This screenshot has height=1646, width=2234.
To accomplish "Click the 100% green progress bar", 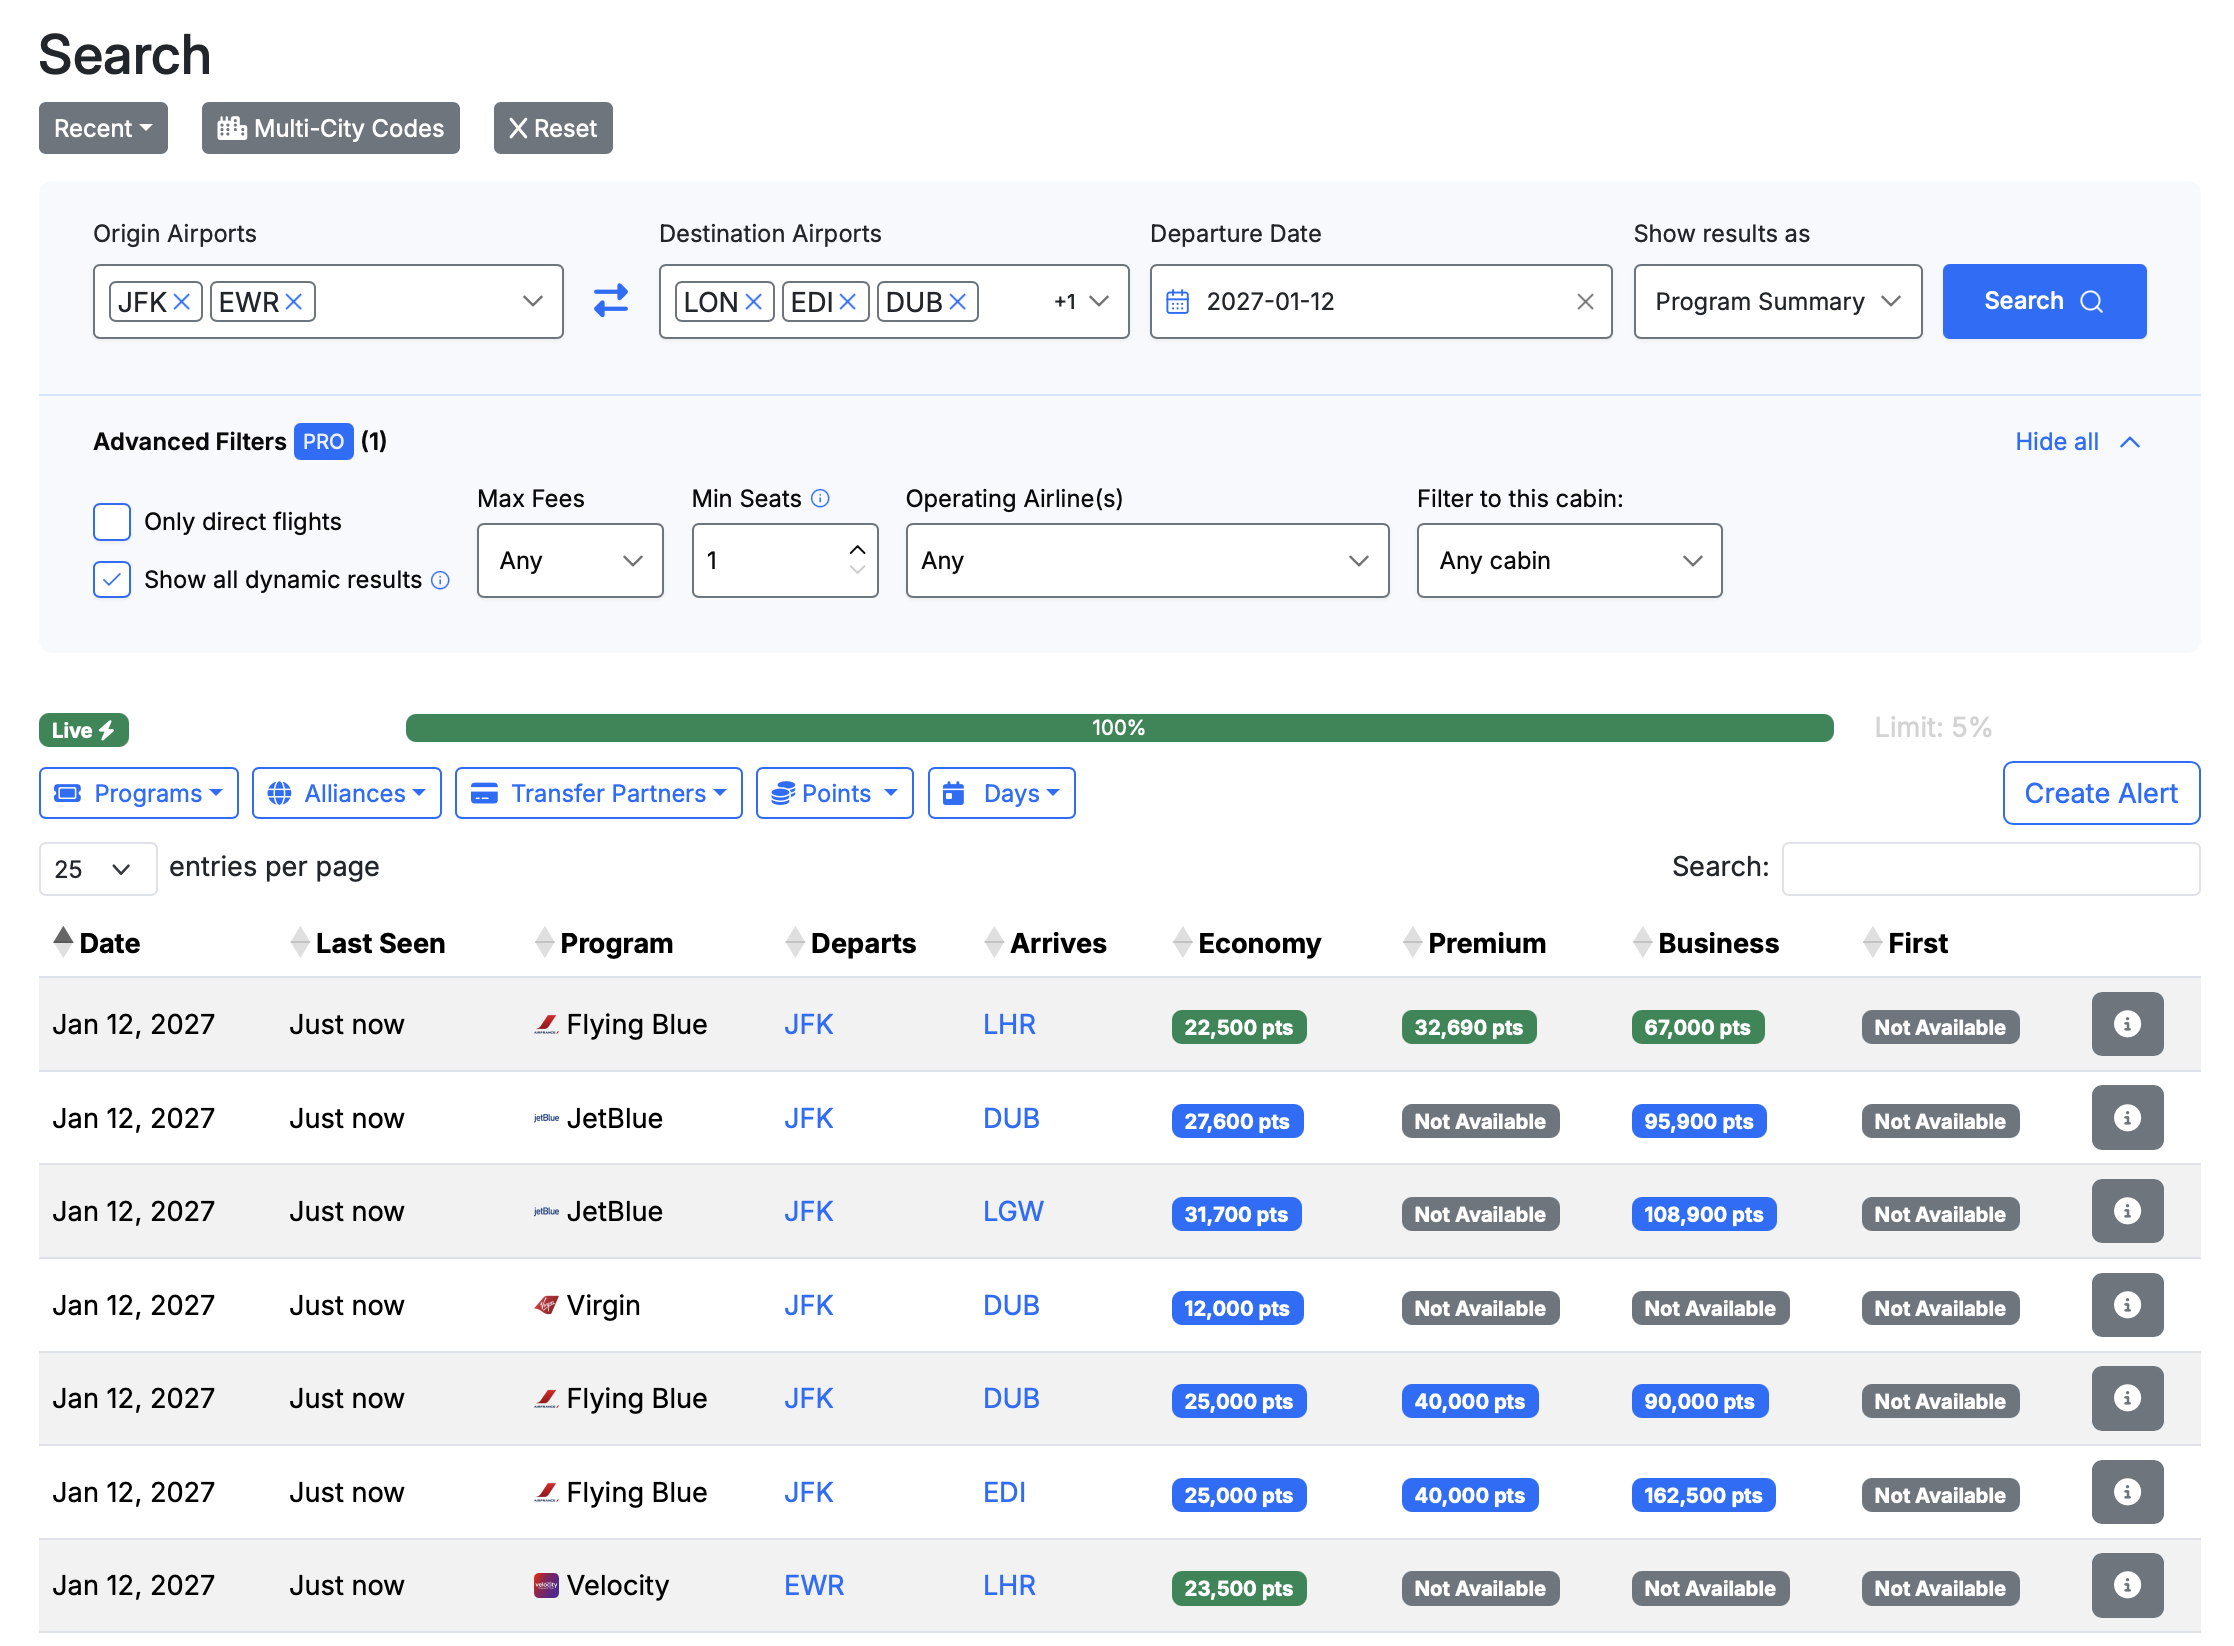I will tap(1119, 728).
